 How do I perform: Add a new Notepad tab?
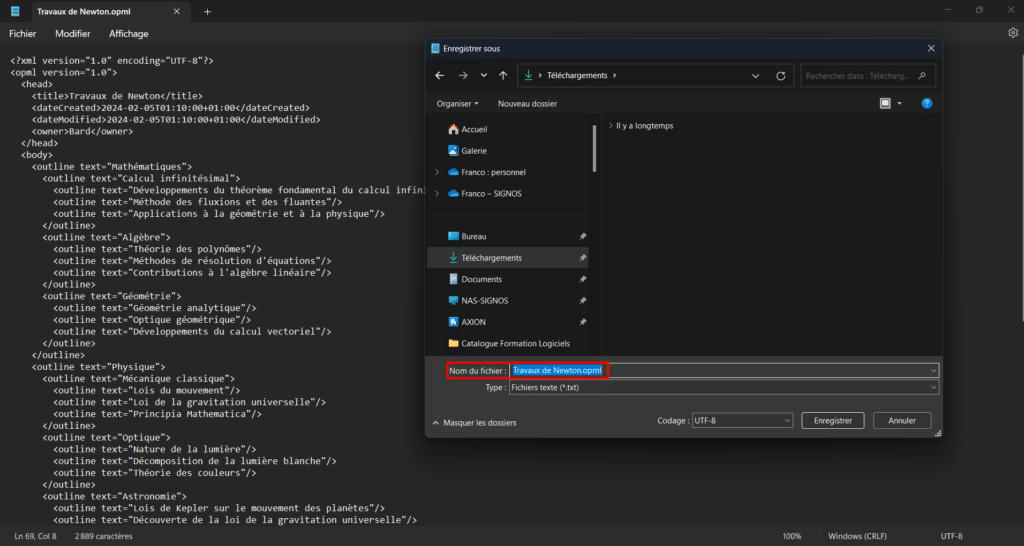coord(208,11)
